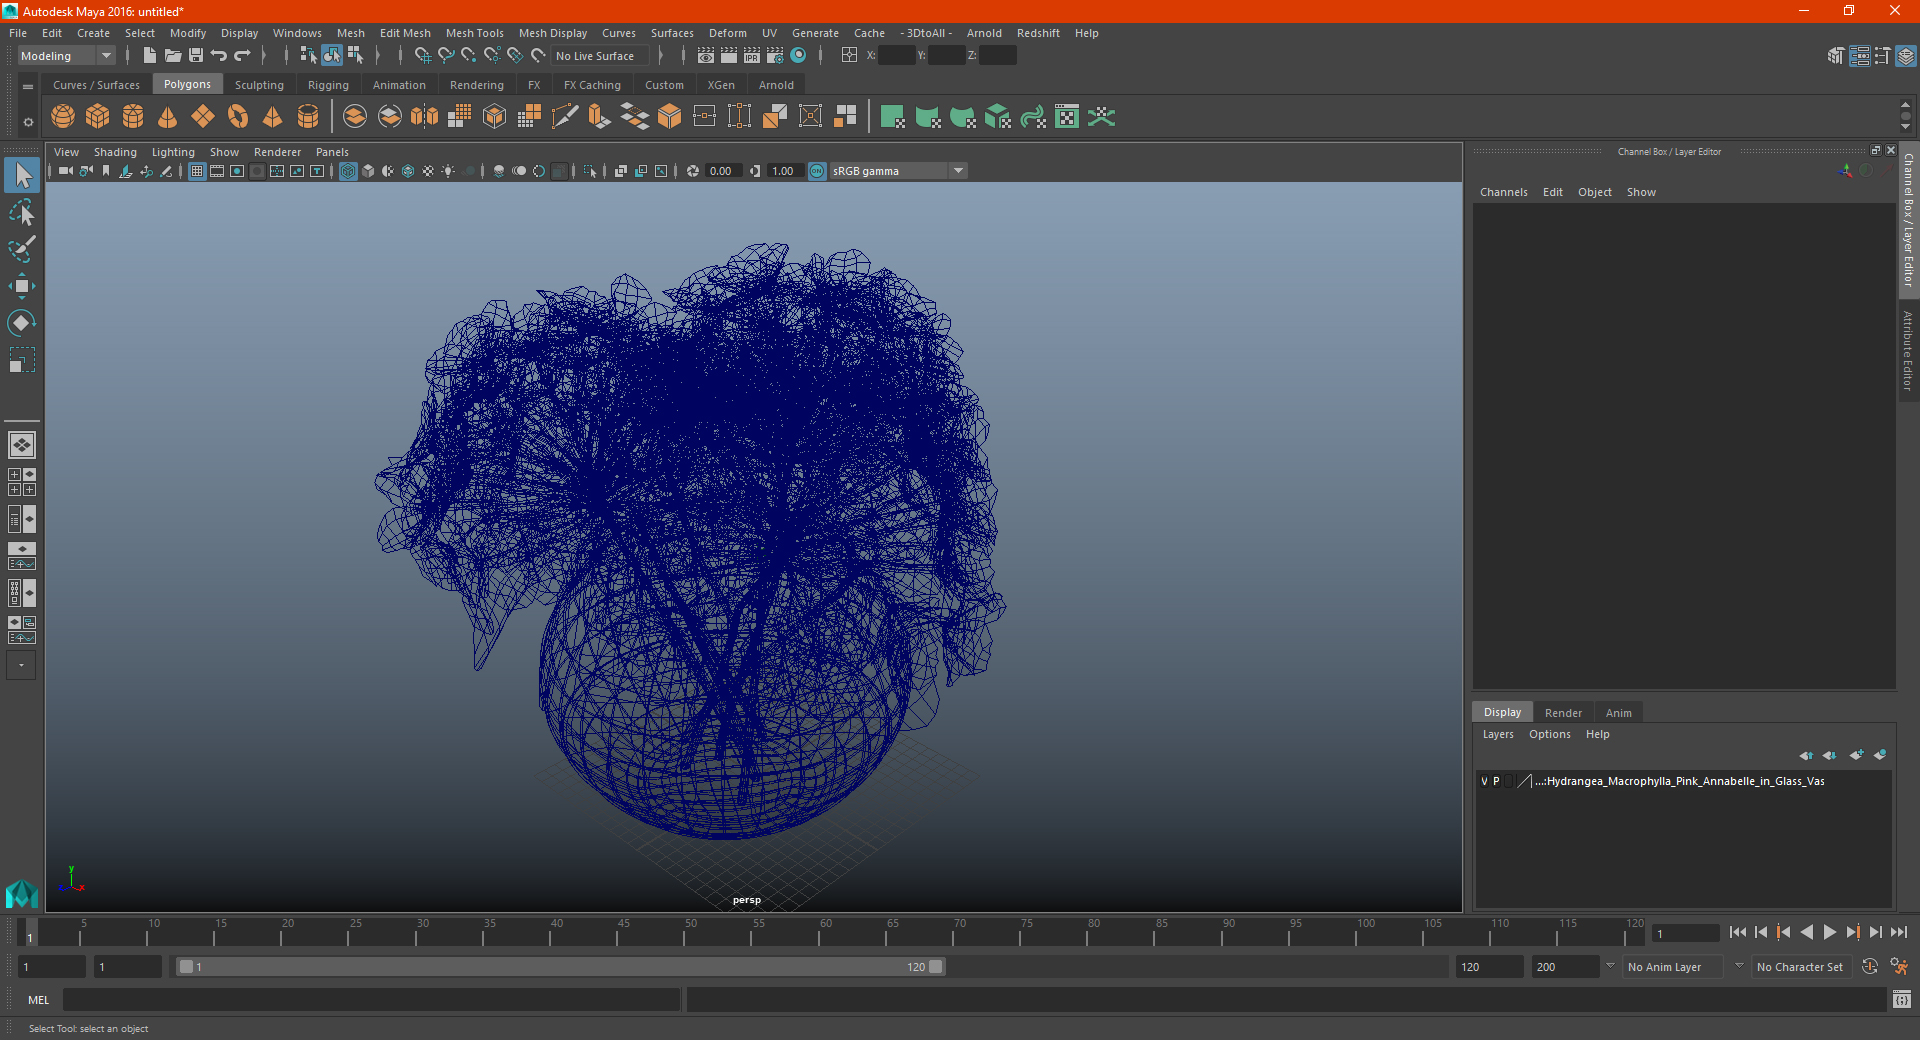This screenshot has width=1920, height=1040.
Task: Click the viewport select camera icon
Action: tap(65, 171)
